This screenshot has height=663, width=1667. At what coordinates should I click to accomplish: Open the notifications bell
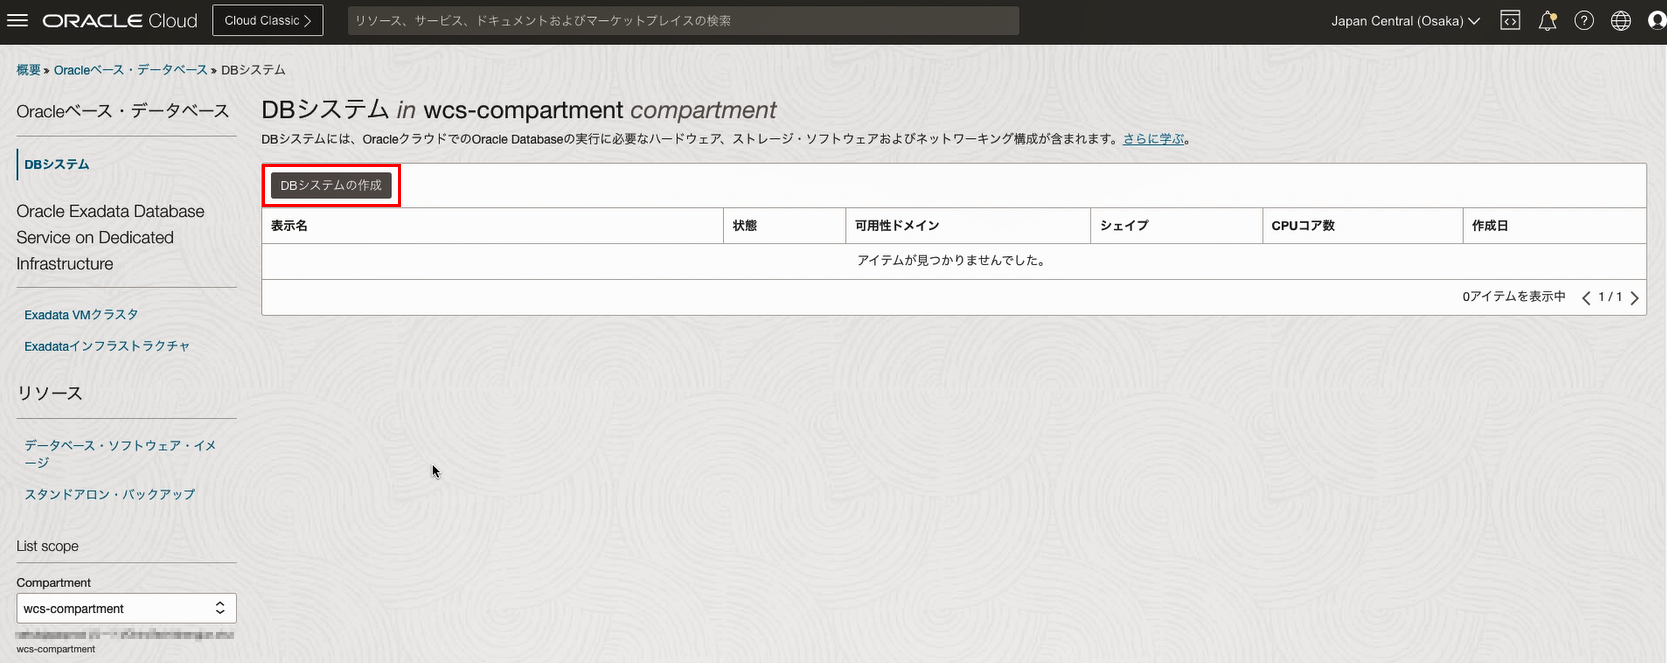click(x=1547, y=21)
